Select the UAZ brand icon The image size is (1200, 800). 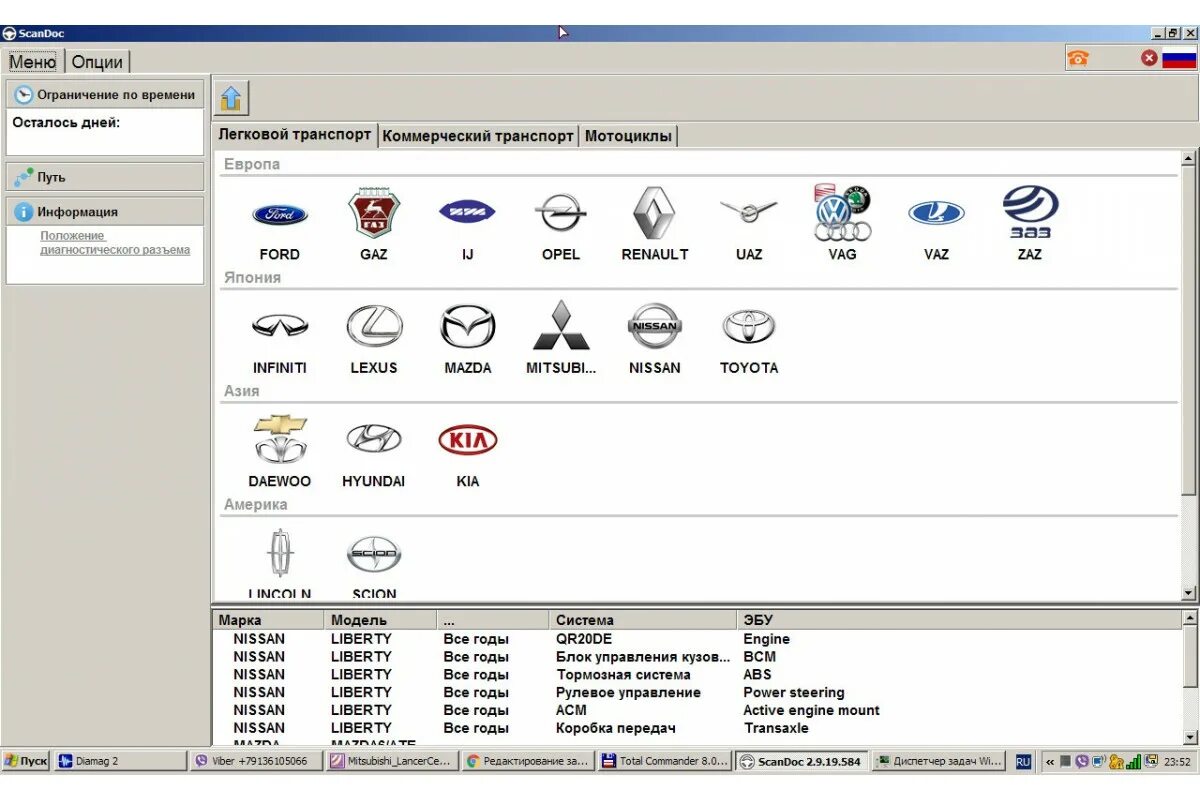coord(748,212)
